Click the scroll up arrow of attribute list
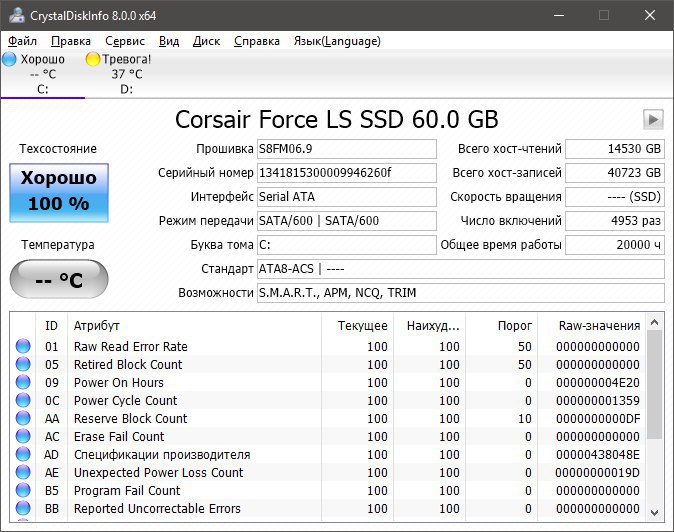The height and width of the screenshot is (532, 674). coord(655,322)
